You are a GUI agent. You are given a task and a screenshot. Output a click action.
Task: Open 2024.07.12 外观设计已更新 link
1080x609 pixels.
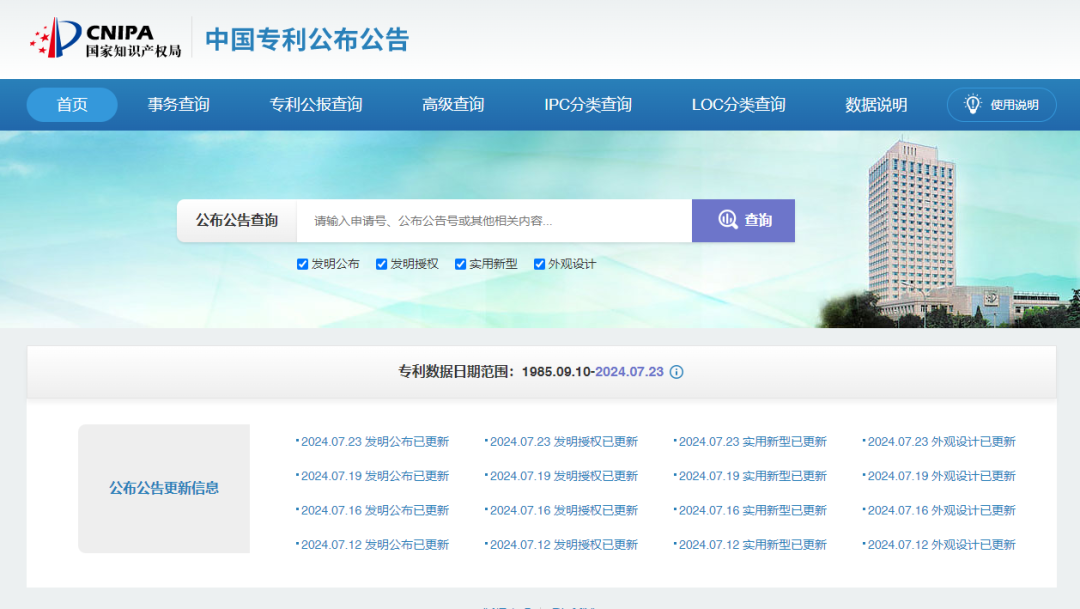tap(941, 545)
